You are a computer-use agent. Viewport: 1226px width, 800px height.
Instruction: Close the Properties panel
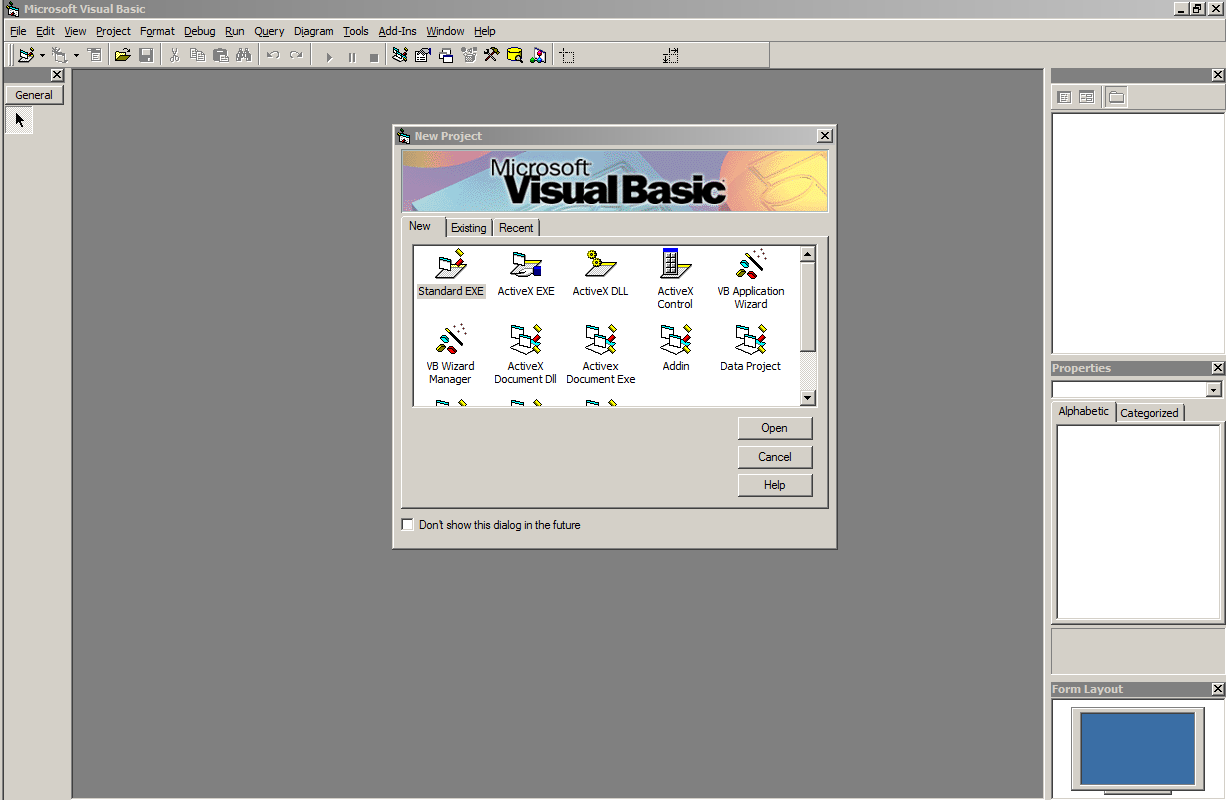[x=1217, y=368]
